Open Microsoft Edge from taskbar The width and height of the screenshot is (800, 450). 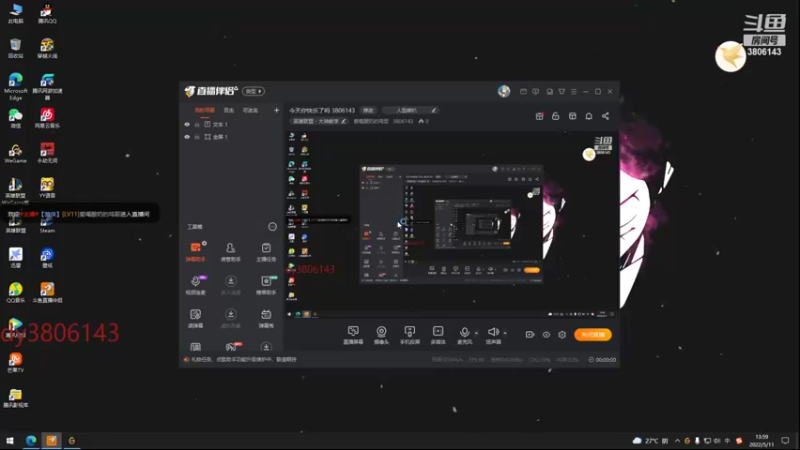click(x=31, y=440)
